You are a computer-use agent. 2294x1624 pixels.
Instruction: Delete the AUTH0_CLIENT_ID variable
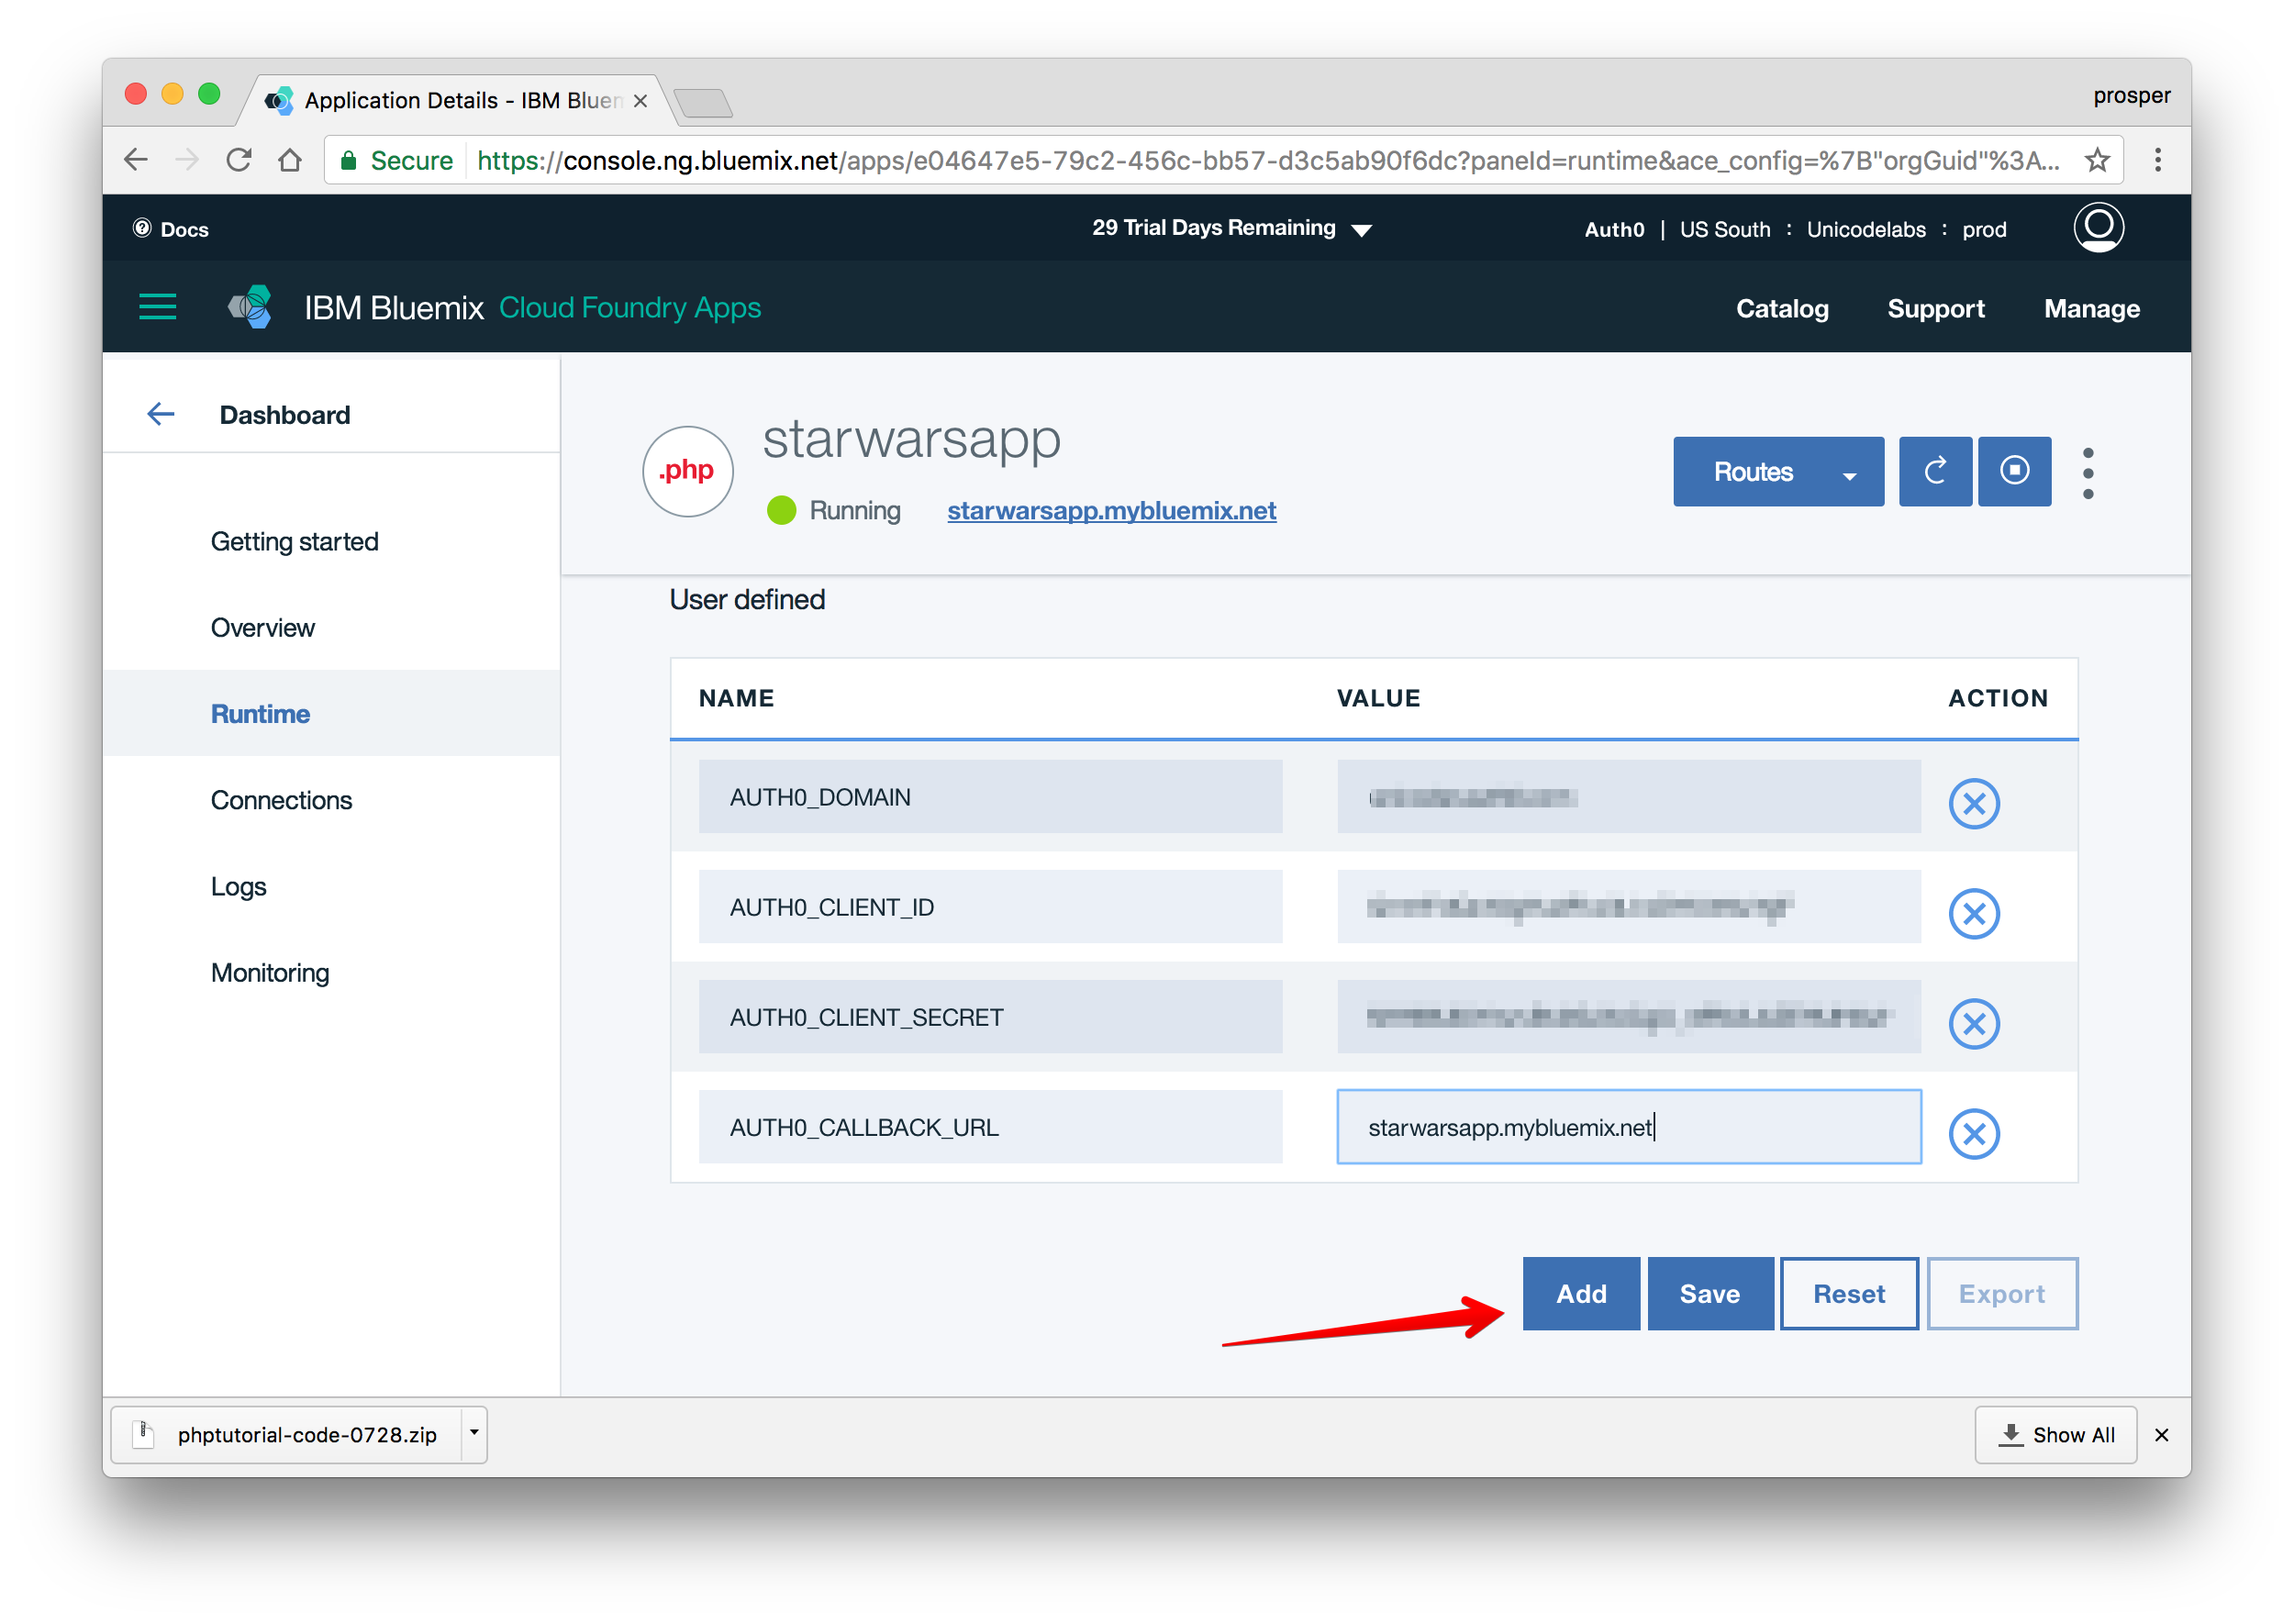coord(1973,913)
